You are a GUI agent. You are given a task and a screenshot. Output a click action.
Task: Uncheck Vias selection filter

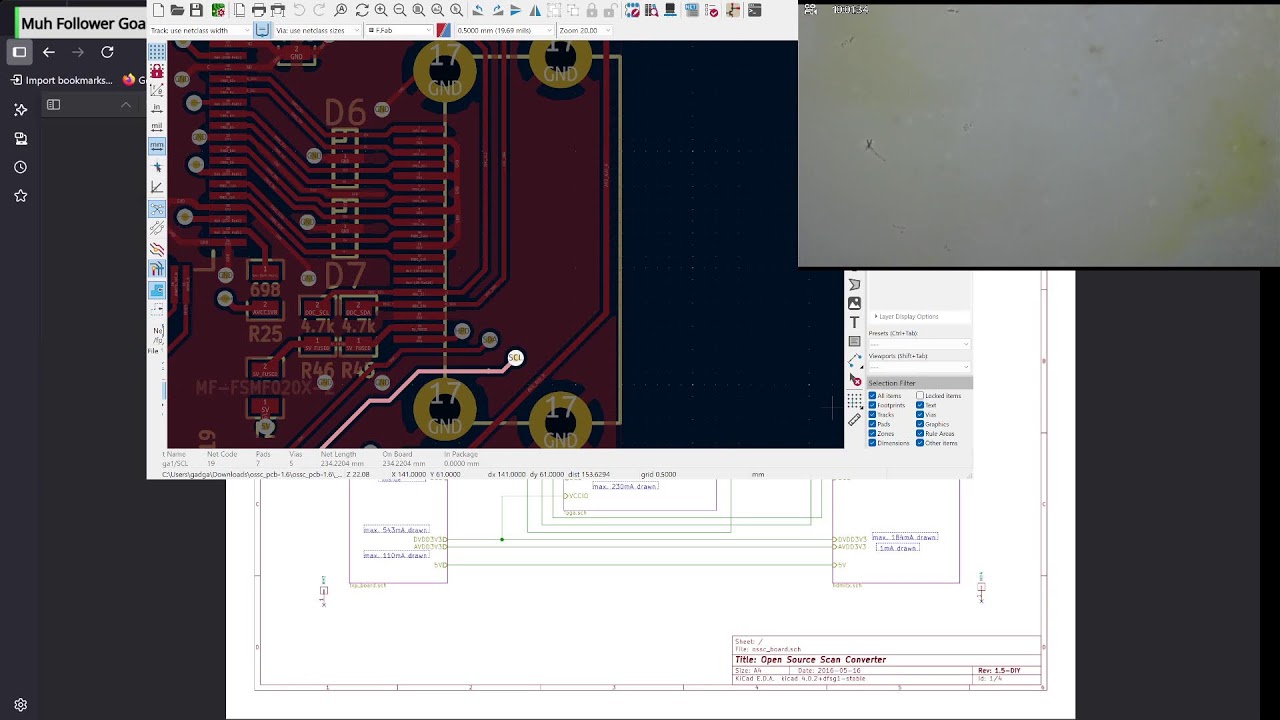(920, 415)
